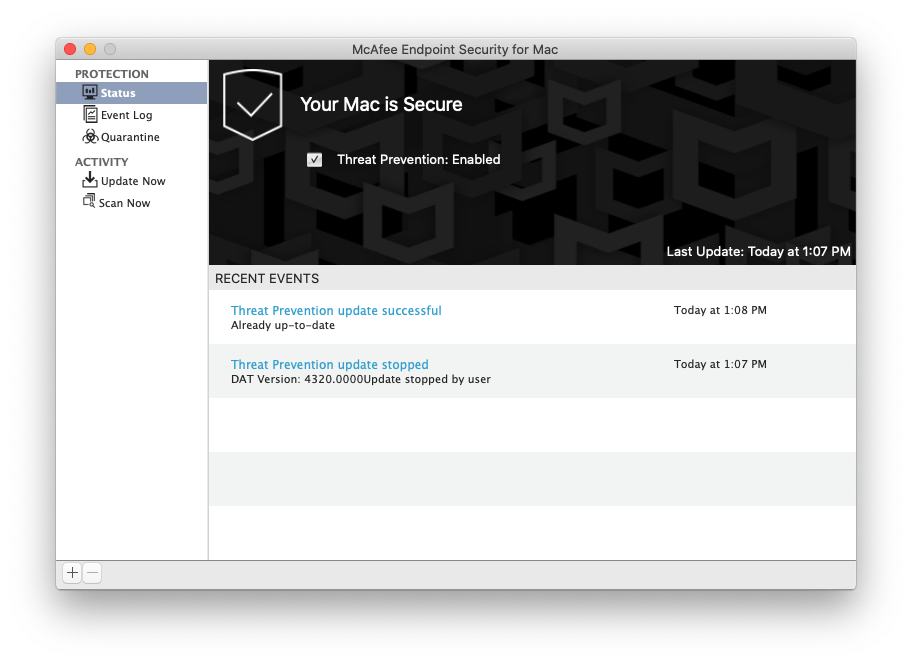Click the "Last Update" time text
This screenshot has height=664, width=912.
(758, 252)
